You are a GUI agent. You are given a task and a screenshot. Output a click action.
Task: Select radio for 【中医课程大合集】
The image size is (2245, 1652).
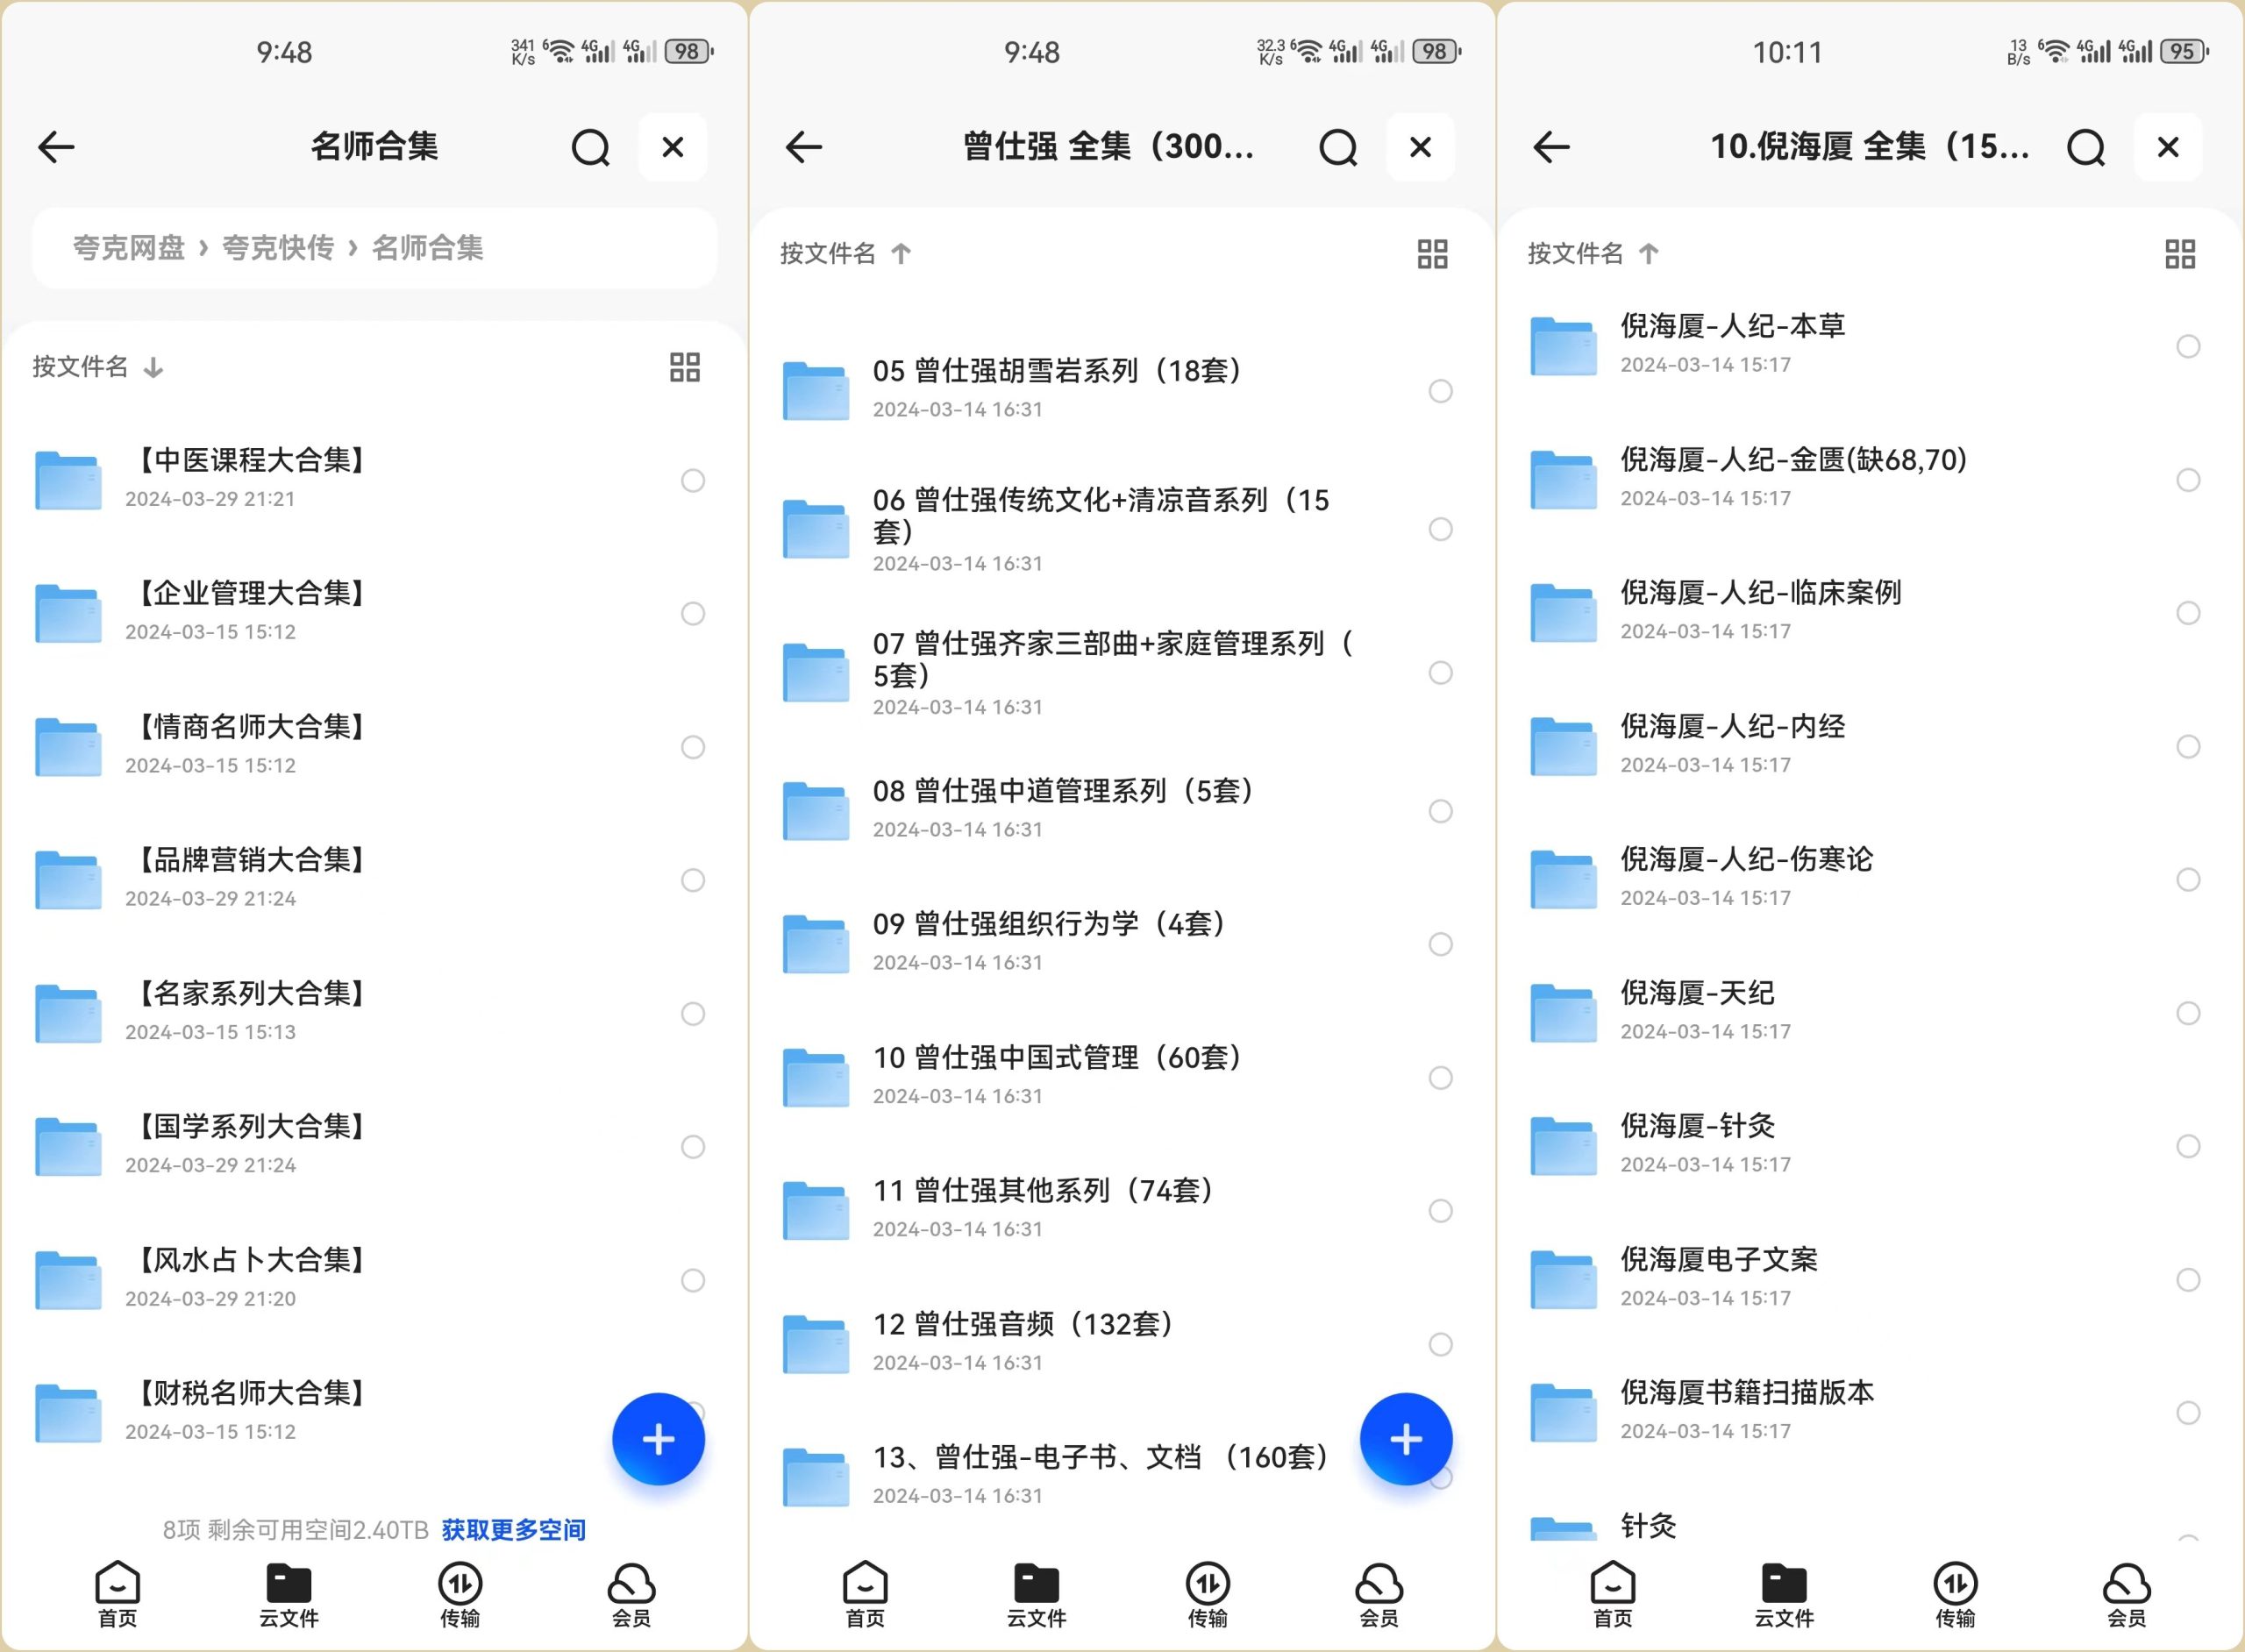(693, 480)
